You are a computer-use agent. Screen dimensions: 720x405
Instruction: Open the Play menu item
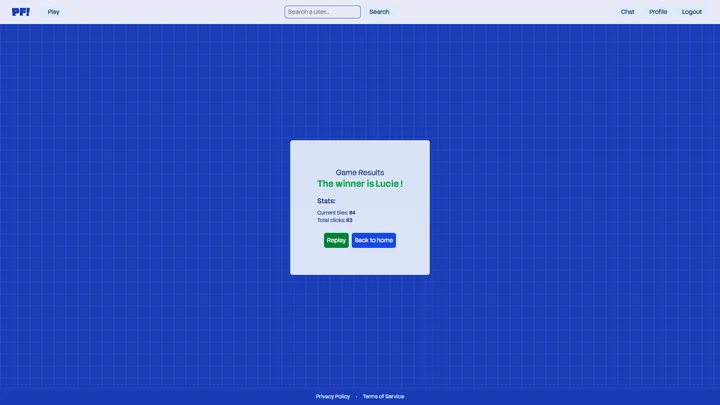(x=53, y=12)
